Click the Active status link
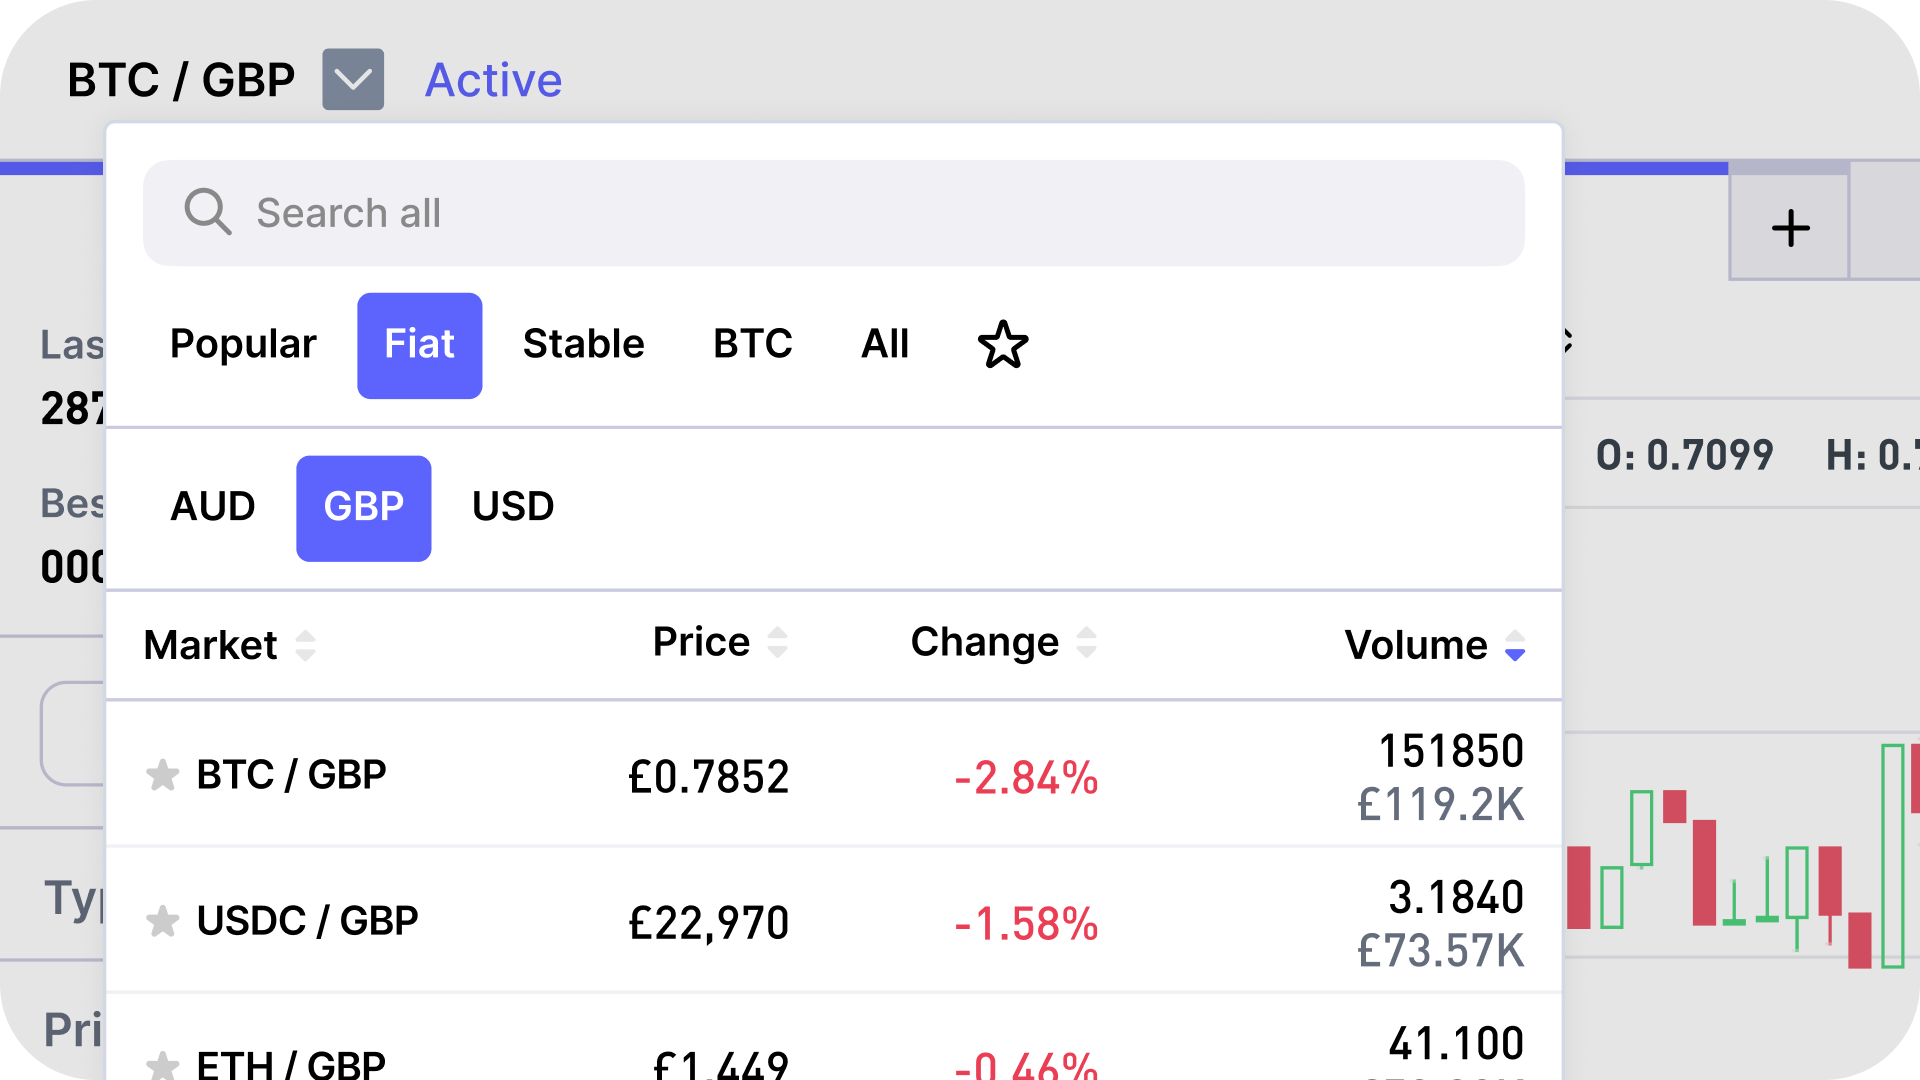Screen dimensions: 1920x1080 [493, 80]
